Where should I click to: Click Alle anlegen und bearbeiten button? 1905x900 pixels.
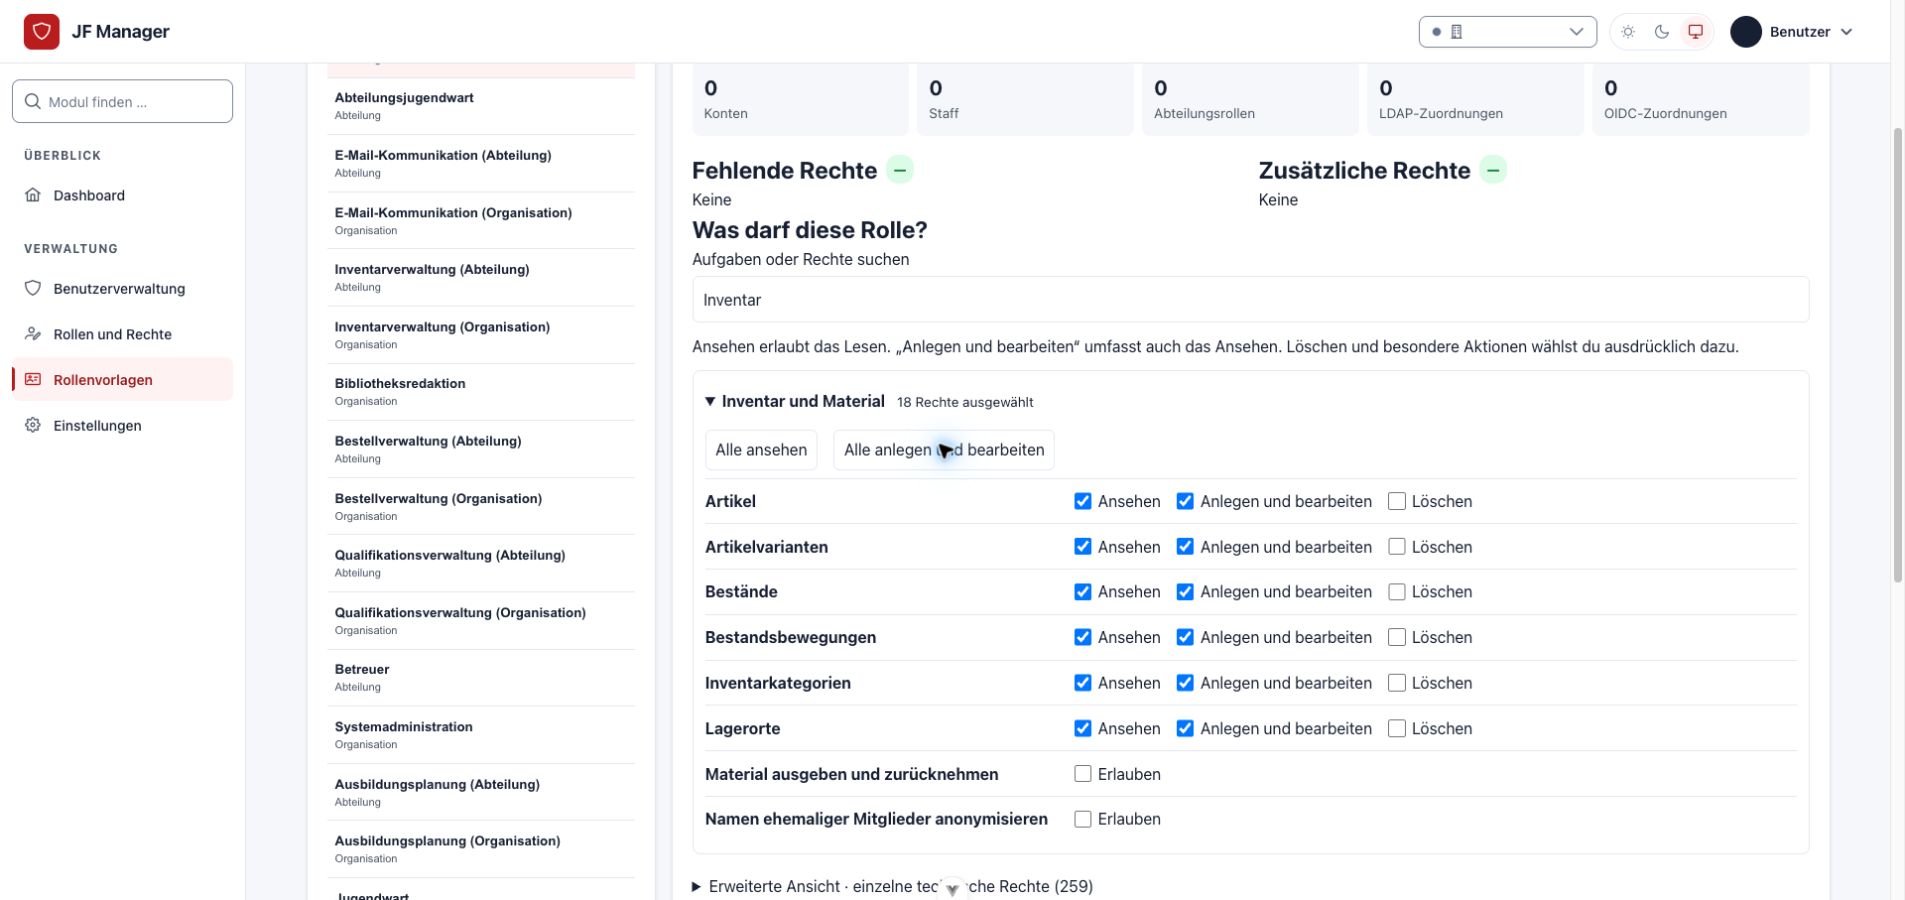click(944, 450)
